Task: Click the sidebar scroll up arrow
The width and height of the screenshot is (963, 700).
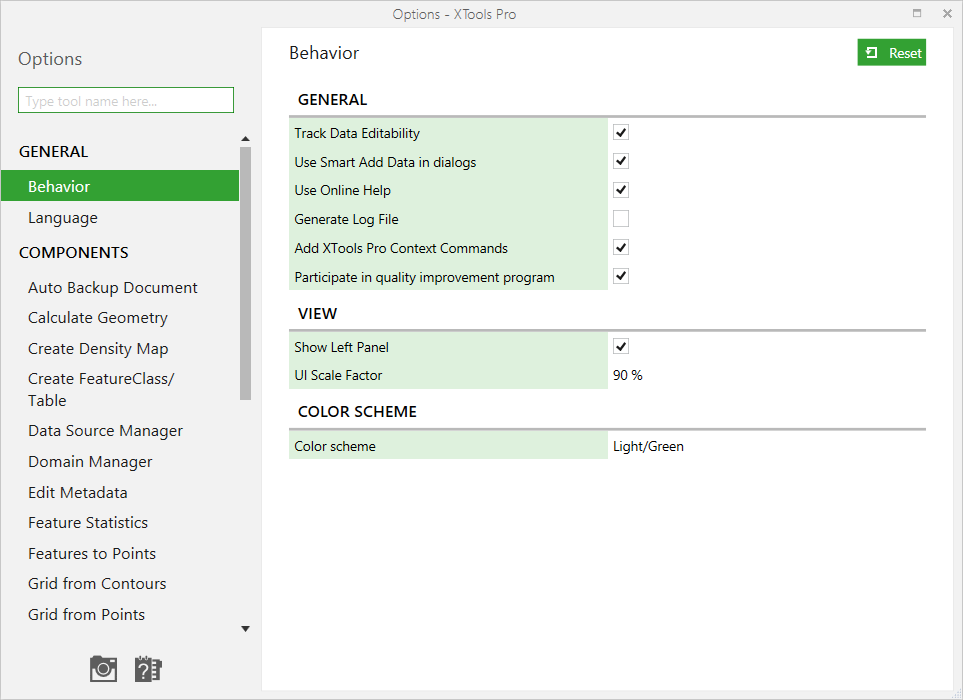Action: [x=246, y=139]
